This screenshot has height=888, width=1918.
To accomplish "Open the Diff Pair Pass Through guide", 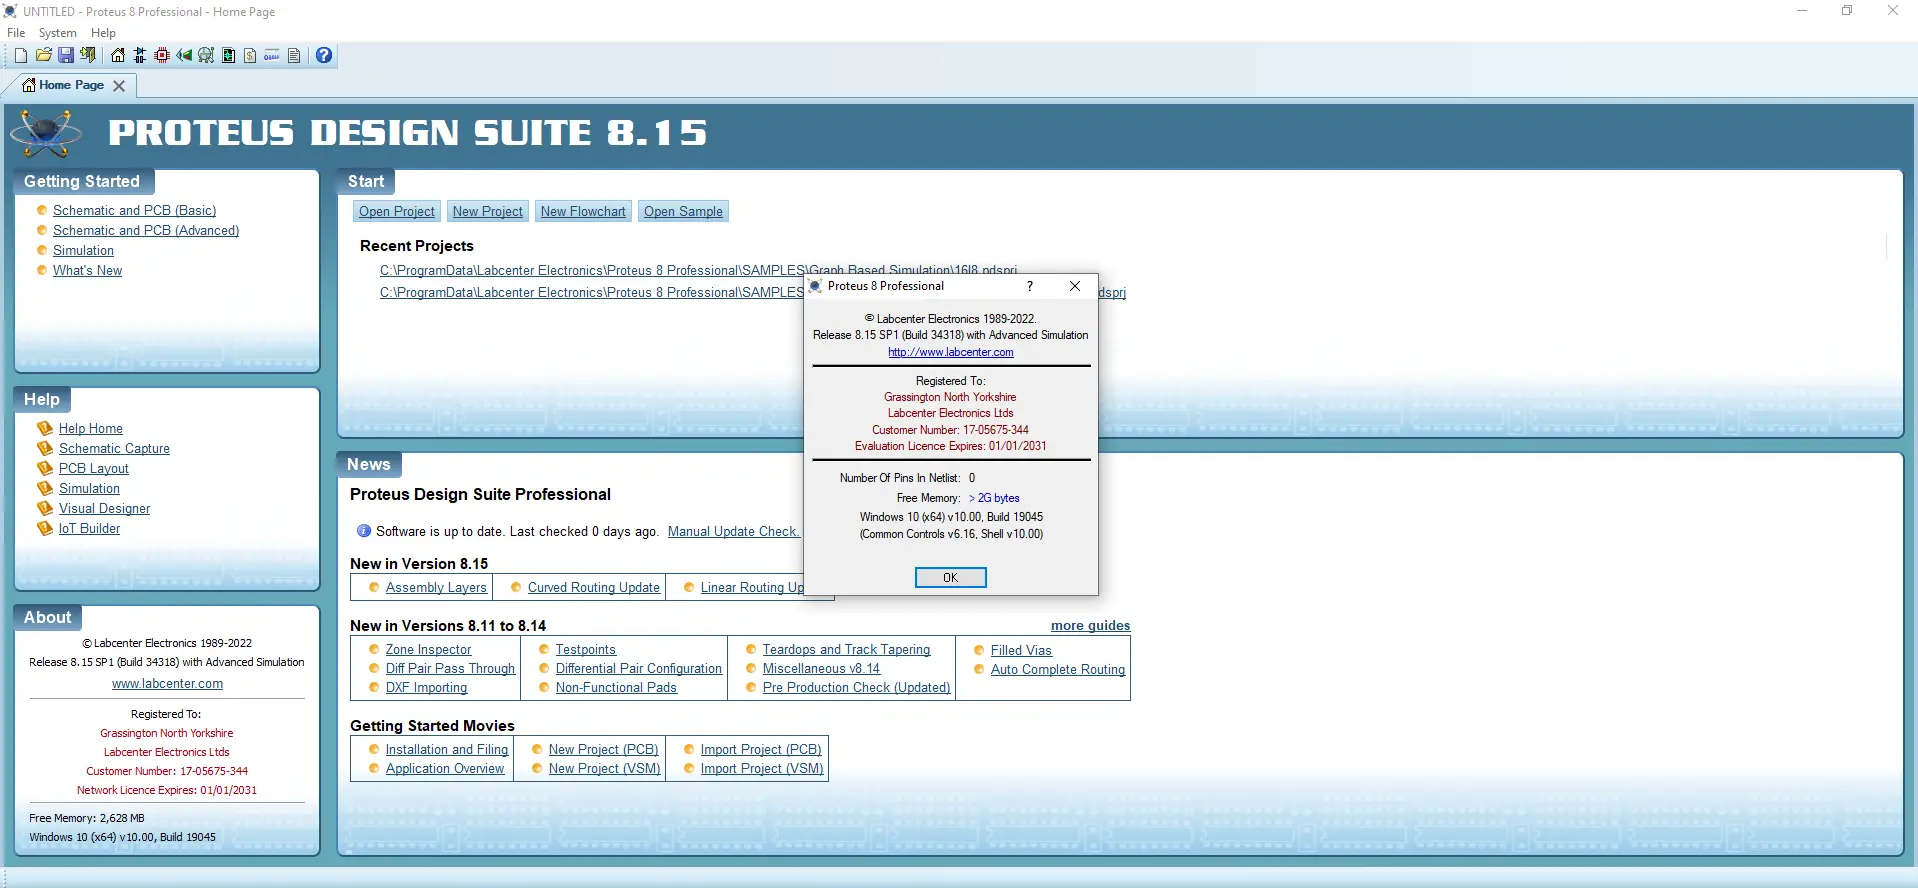I will click(450, 668).
